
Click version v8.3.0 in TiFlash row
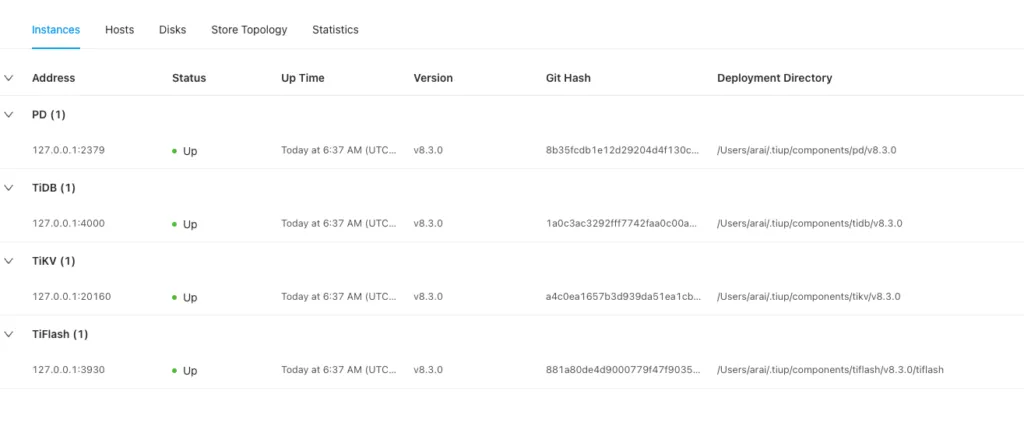coord(428,369)
